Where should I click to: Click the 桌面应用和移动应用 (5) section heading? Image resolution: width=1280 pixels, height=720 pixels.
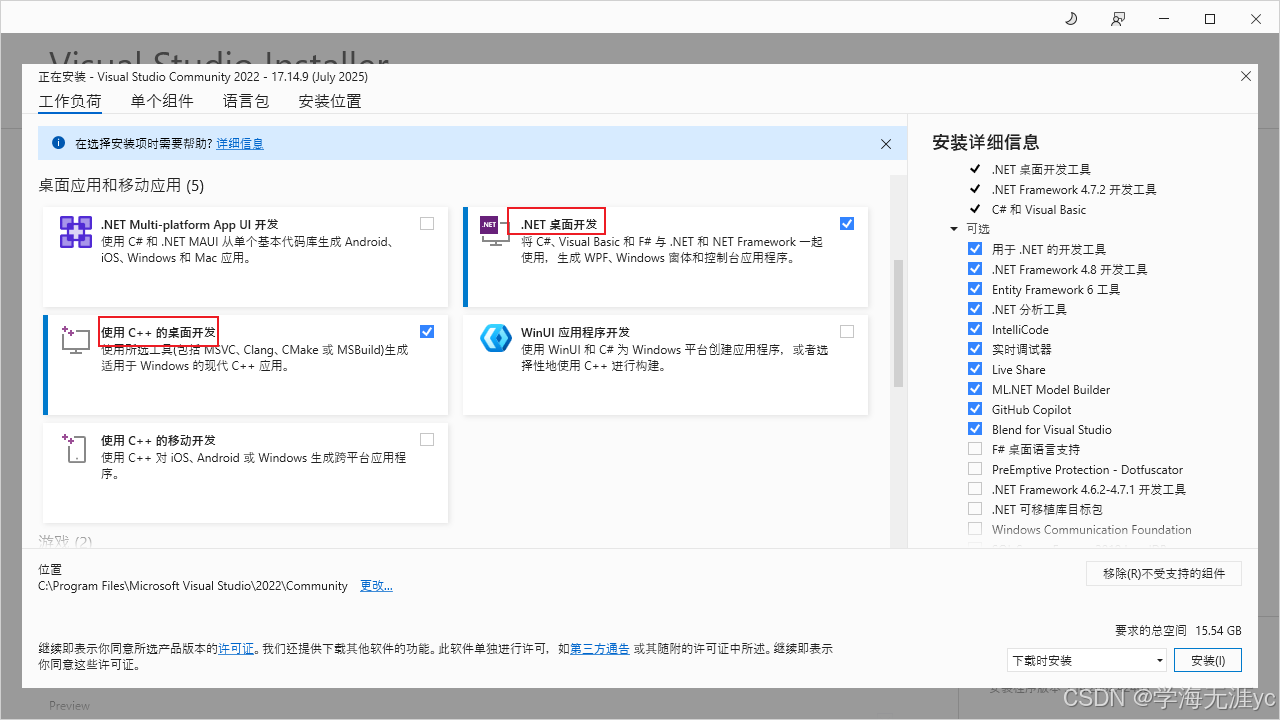[121, 186]
